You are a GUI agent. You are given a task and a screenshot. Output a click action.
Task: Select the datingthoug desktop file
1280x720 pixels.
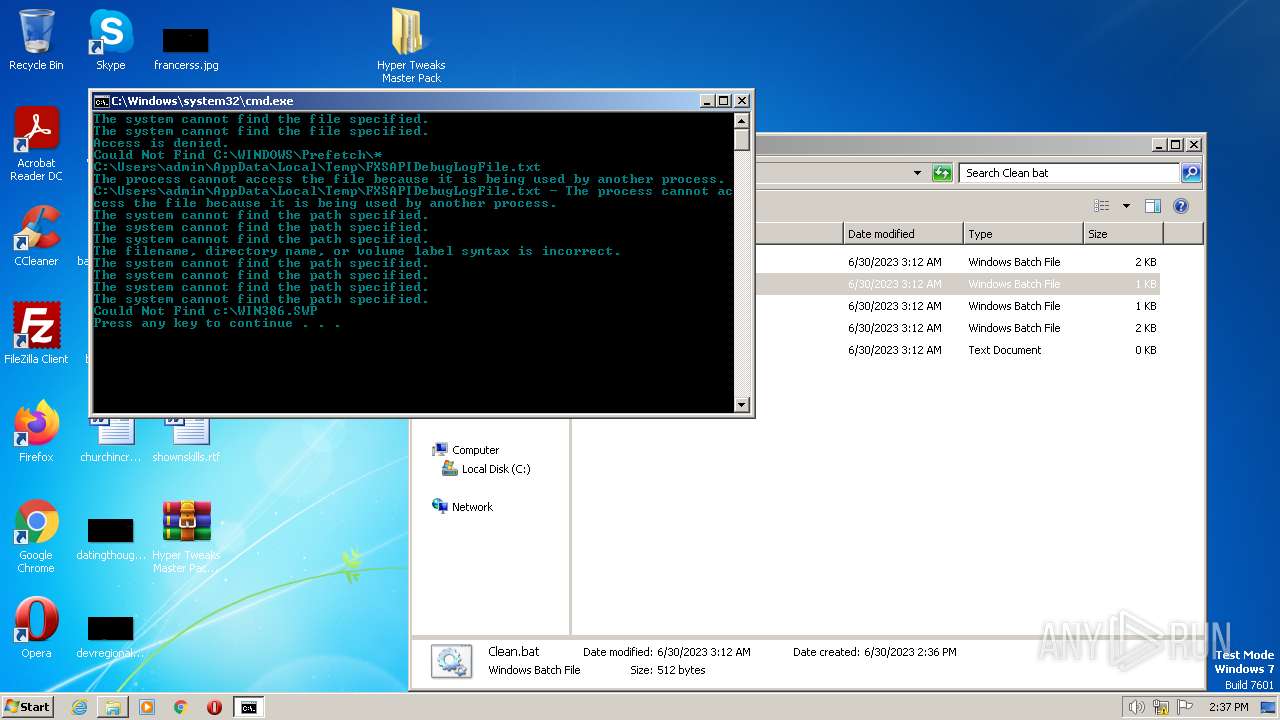pyautogui.click(x=111, y=538)
